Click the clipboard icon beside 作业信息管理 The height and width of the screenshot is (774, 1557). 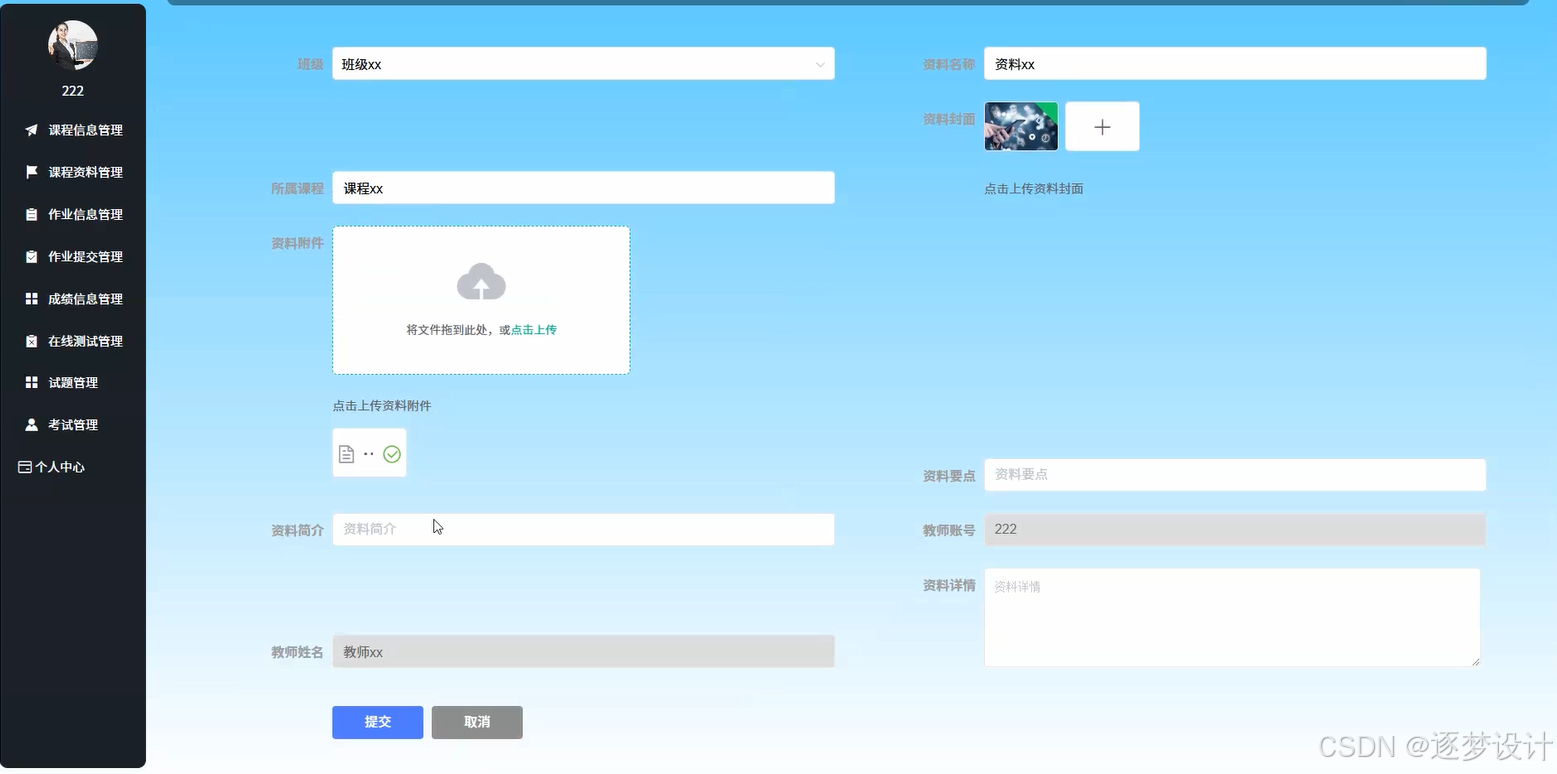[x=31, y=214]
